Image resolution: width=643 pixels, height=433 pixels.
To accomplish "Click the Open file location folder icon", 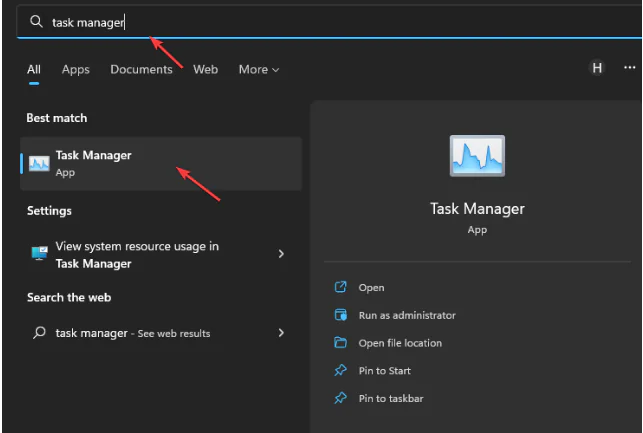I will [340, 343].
